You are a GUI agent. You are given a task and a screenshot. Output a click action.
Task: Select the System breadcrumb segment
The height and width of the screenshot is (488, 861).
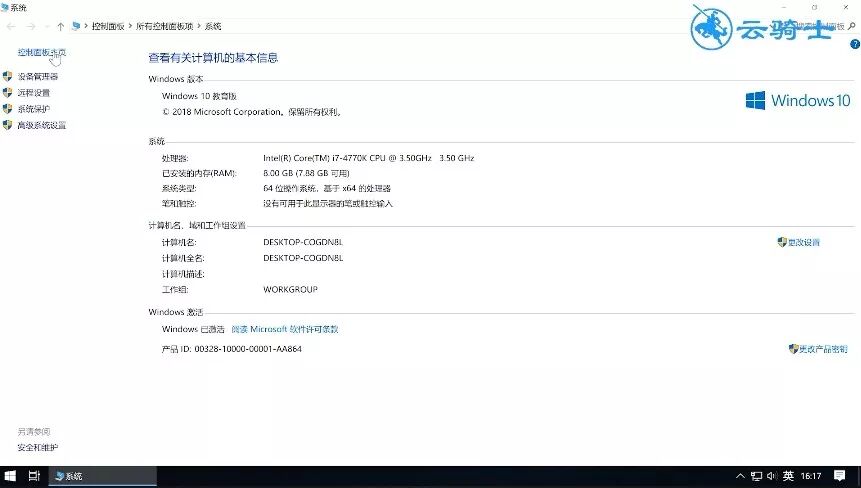(x=213, y=26)
